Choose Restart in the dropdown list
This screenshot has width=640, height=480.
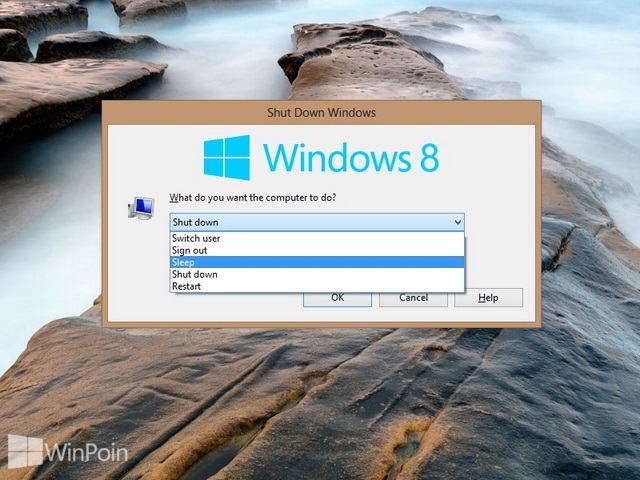[x=317, y=286]
